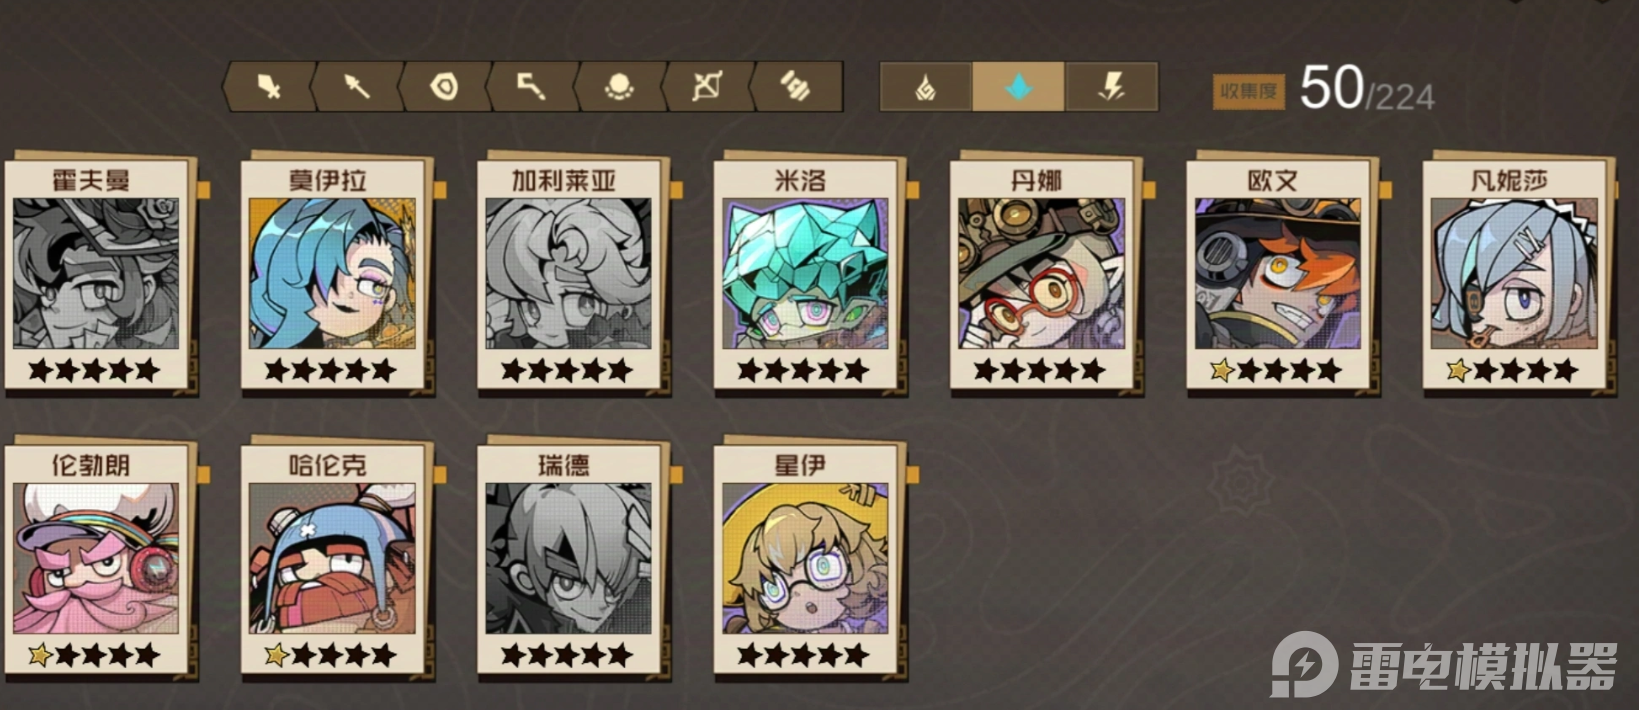This screenshot has height=710, width=1639.
Task: Switch to the fire element tab
Action: pos(926,87)
